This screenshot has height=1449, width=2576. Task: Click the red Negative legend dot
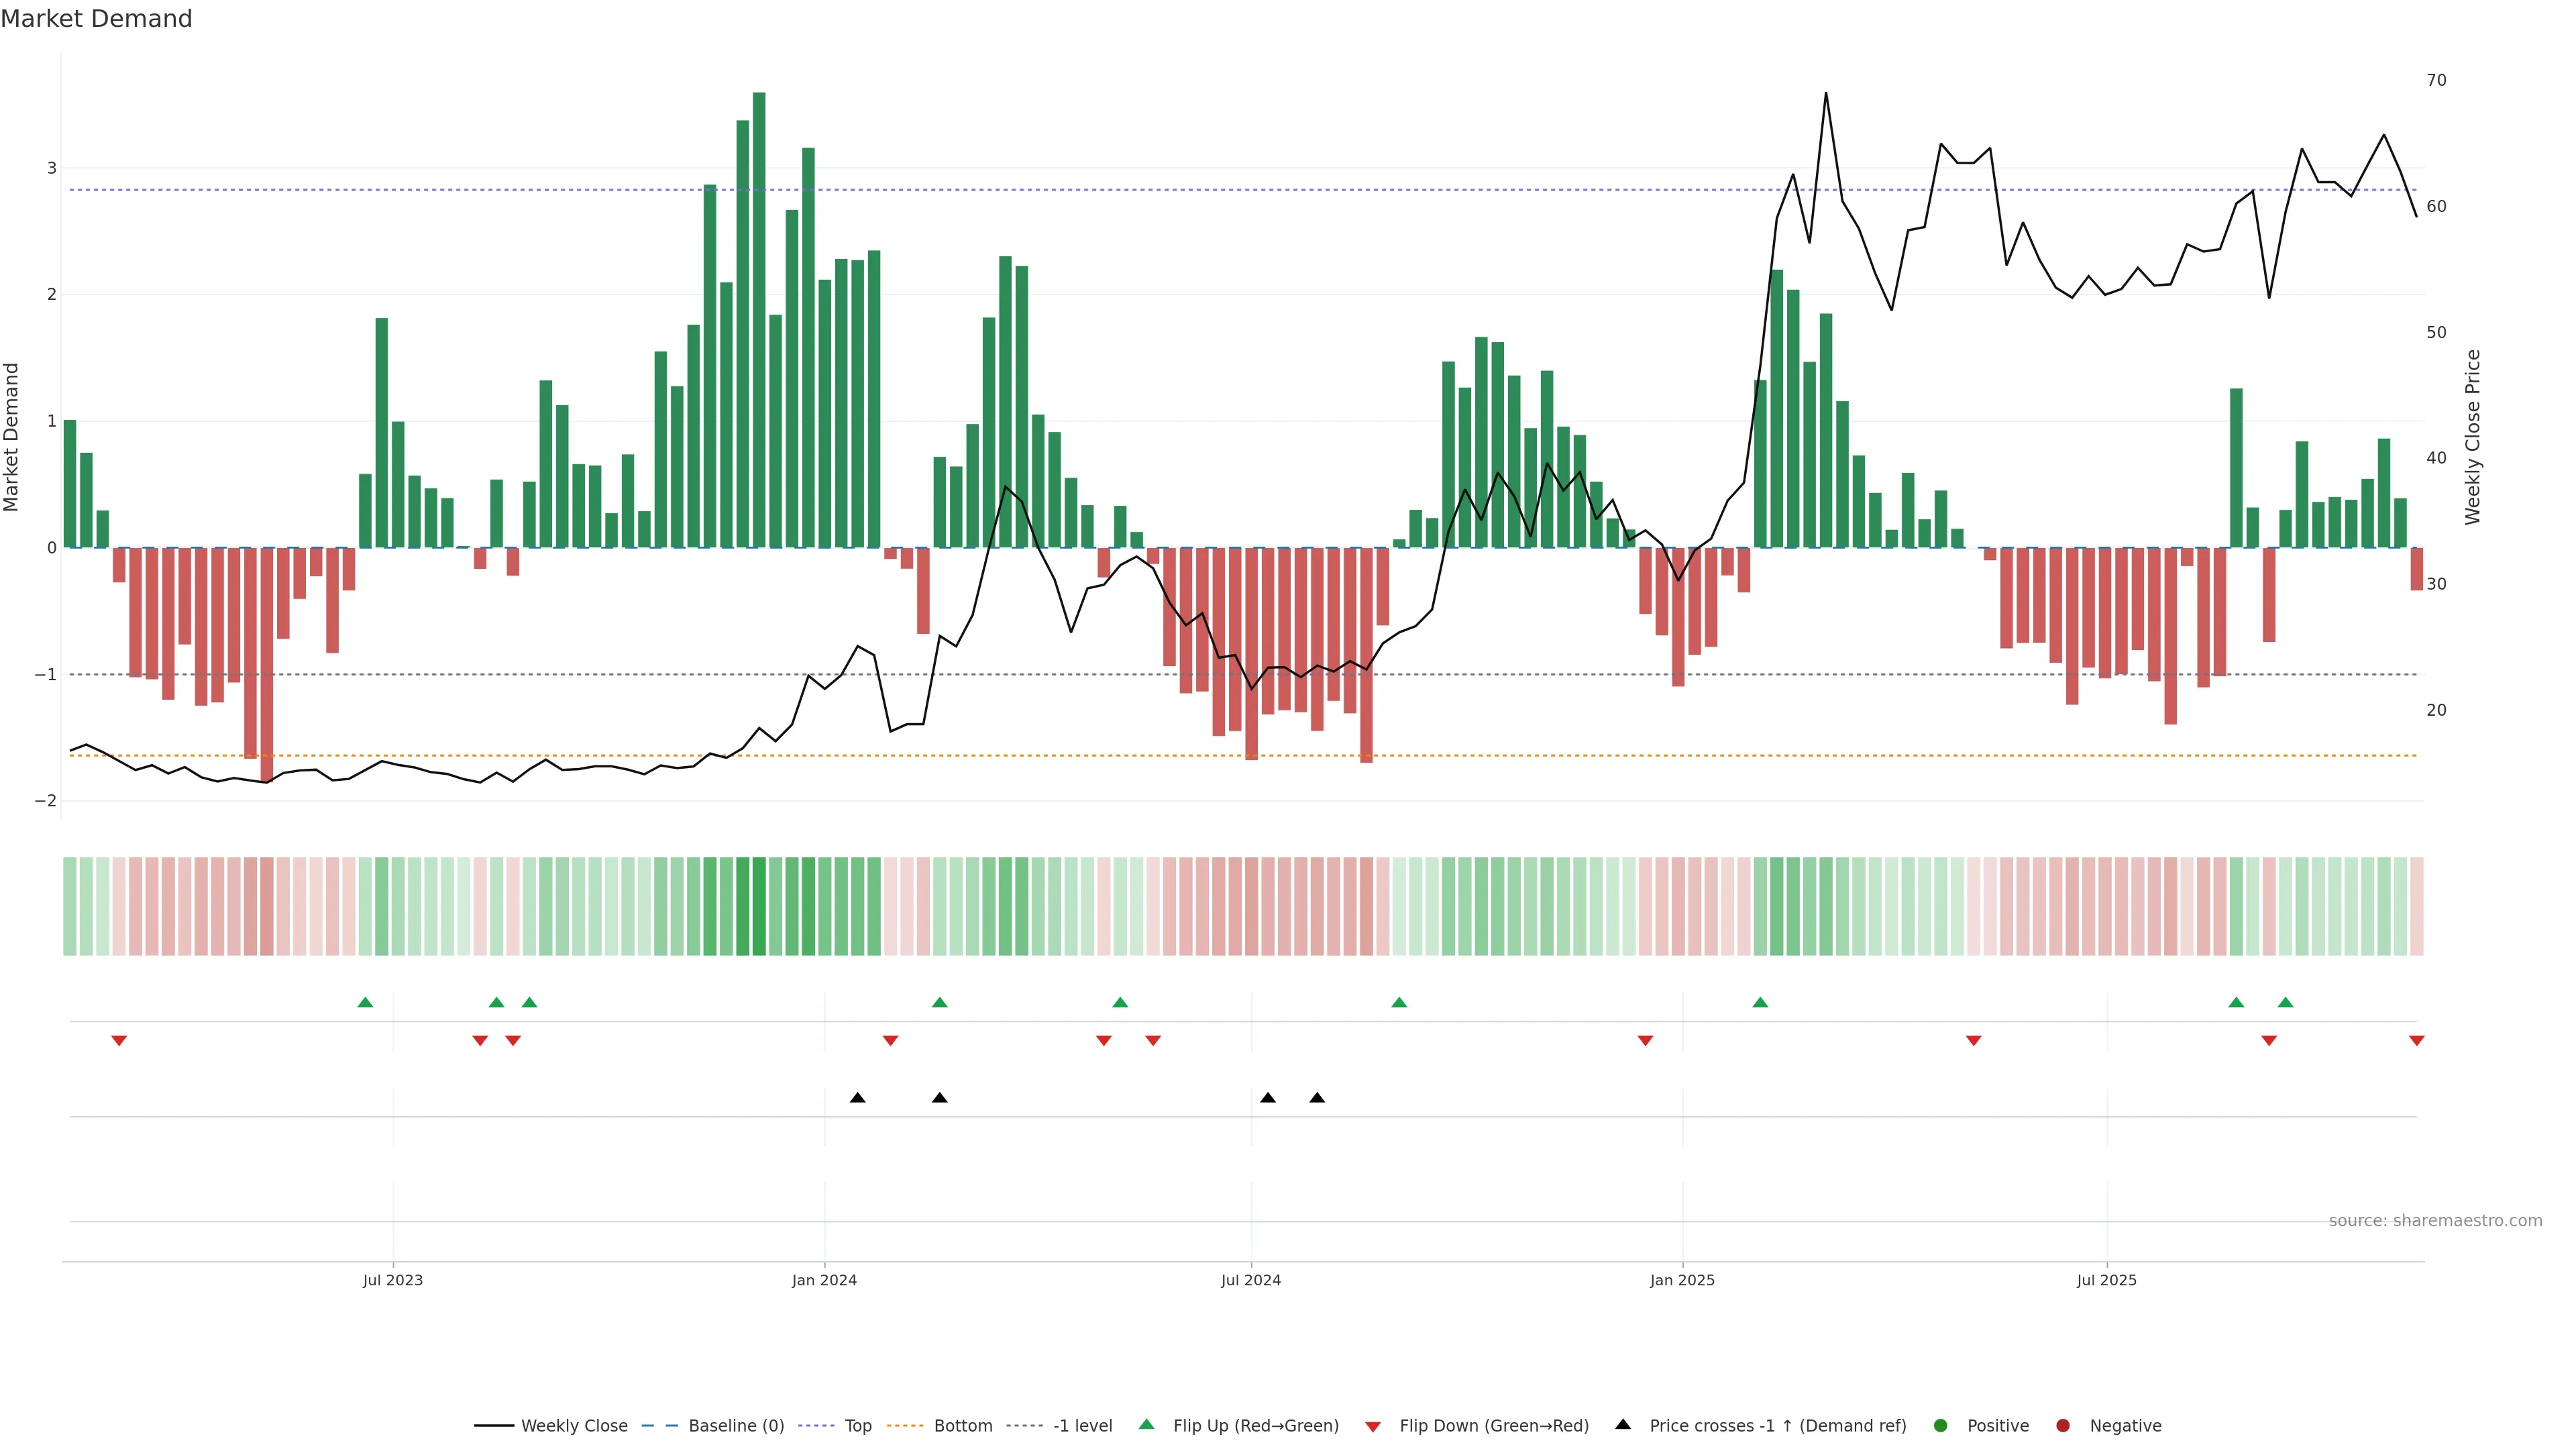point(2063,1426)
